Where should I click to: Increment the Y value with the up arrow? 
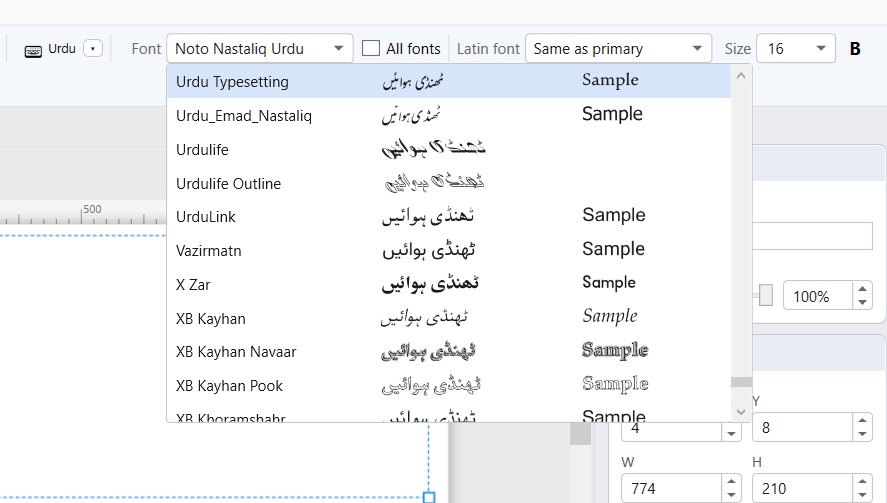coord(862,420)
